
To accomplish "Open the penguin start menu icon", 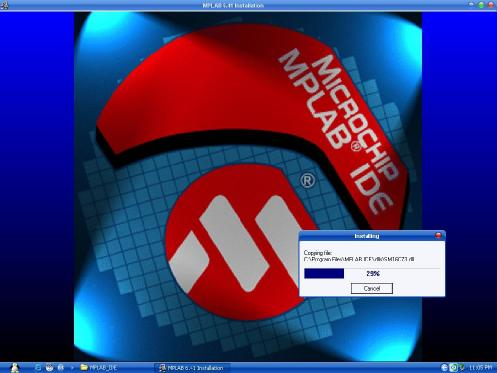I will point(14,367).
